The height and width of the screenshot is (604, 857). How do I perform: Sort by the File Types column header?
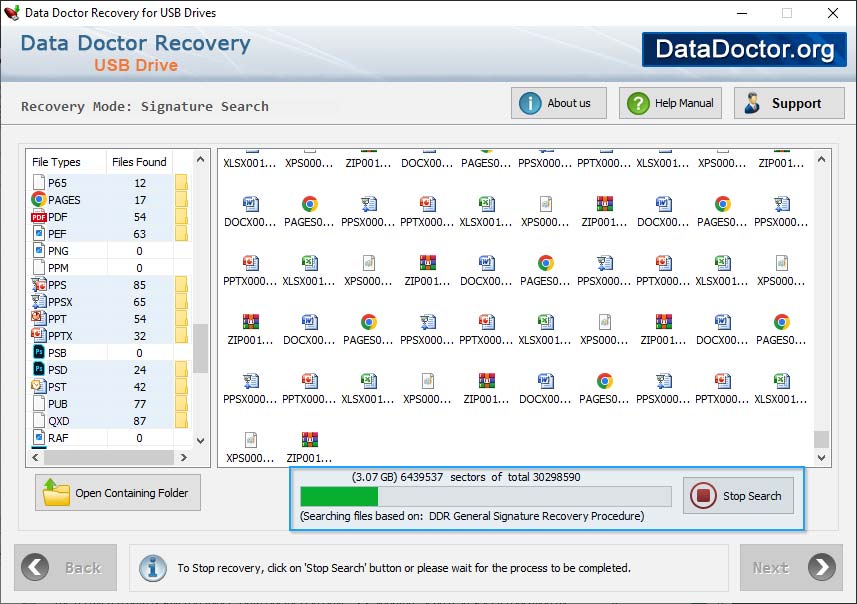pos(66,162)
